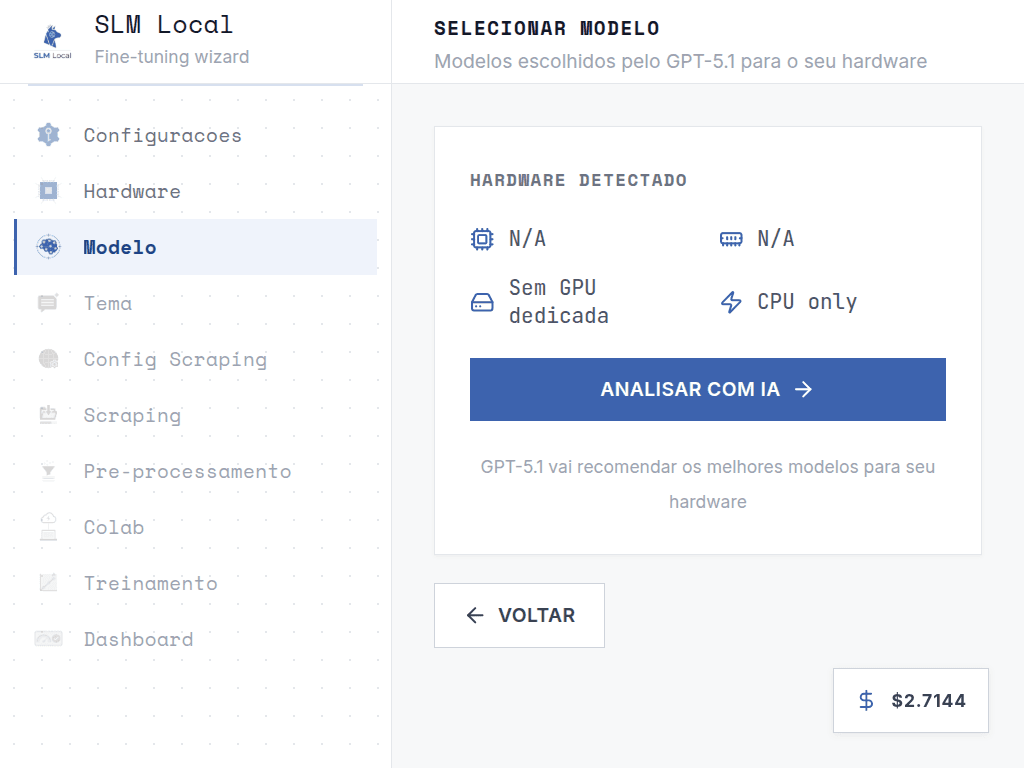This screenshot has height=768, width=1024.
Task: Click the CPU icon next to N/A
Action: click(482, 238)
